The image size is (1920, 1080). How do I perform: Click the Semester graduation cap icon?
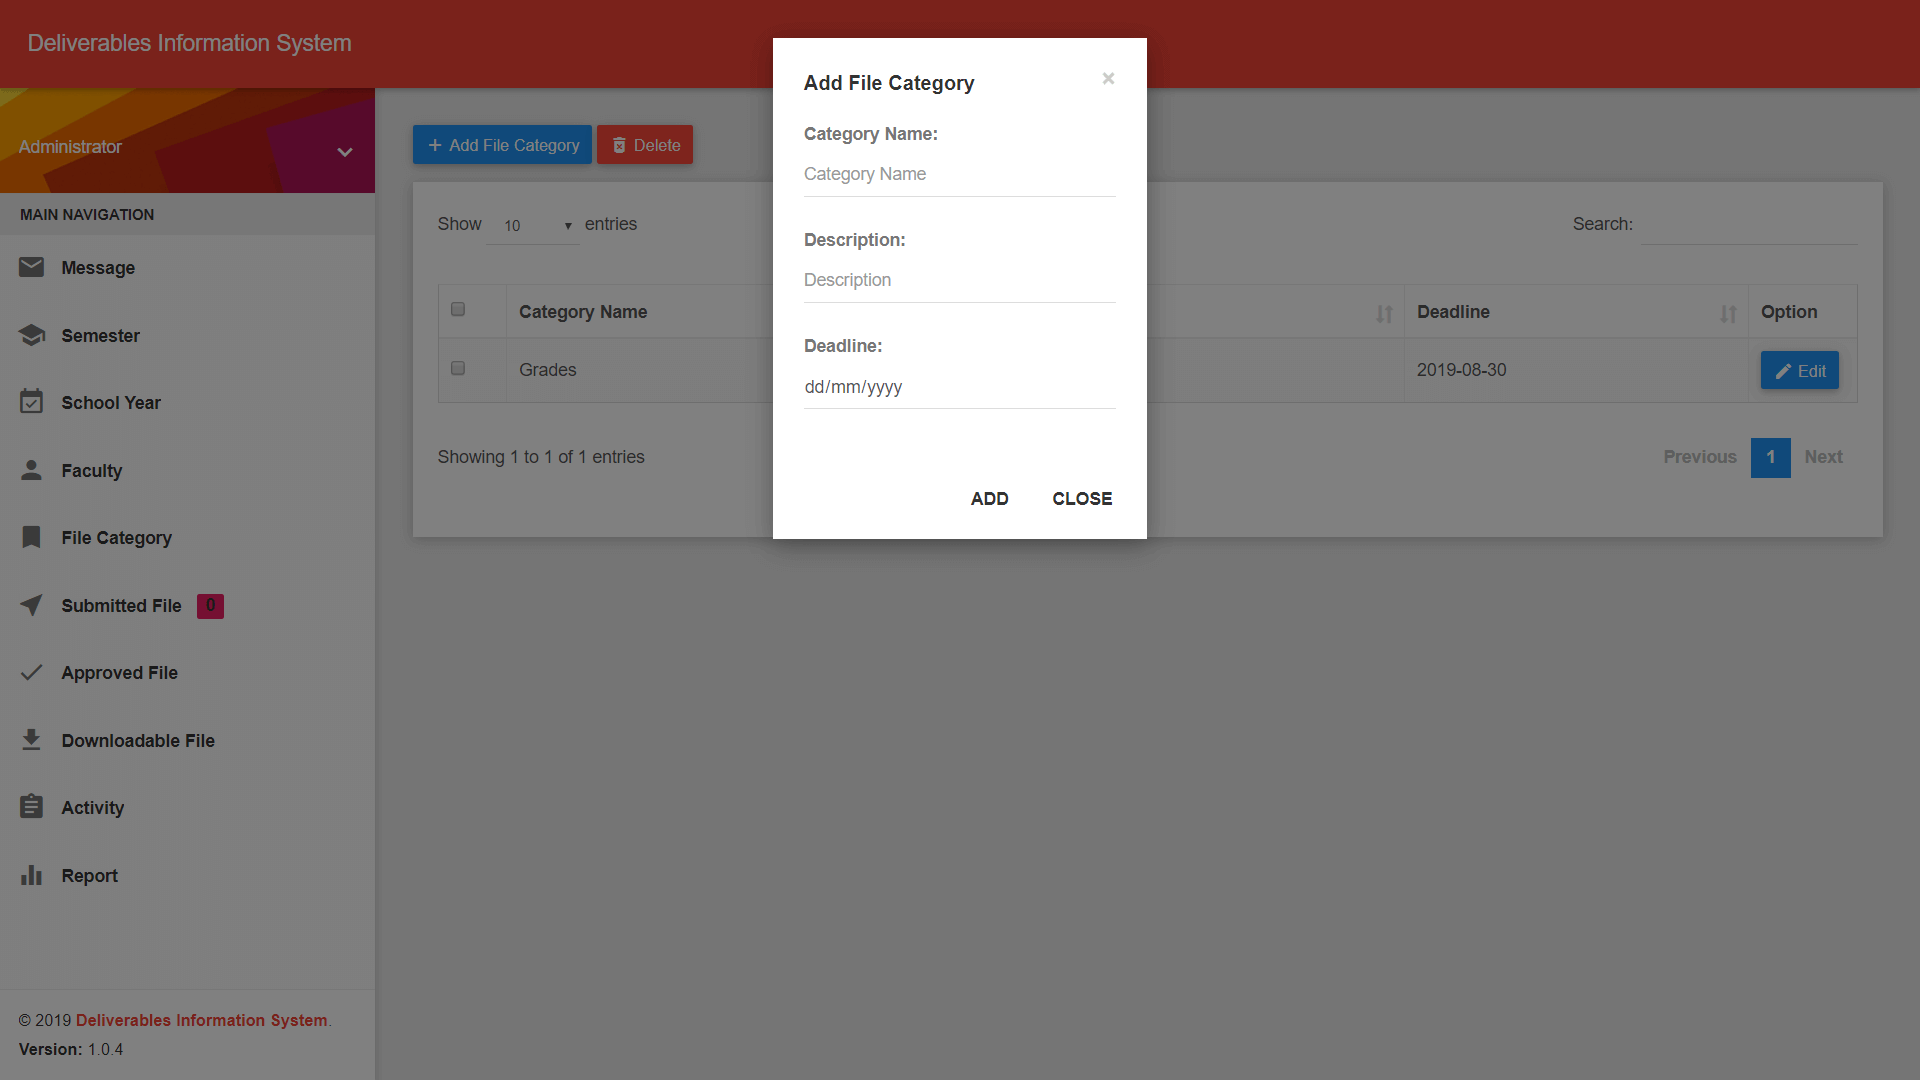(x=31, y=335)
